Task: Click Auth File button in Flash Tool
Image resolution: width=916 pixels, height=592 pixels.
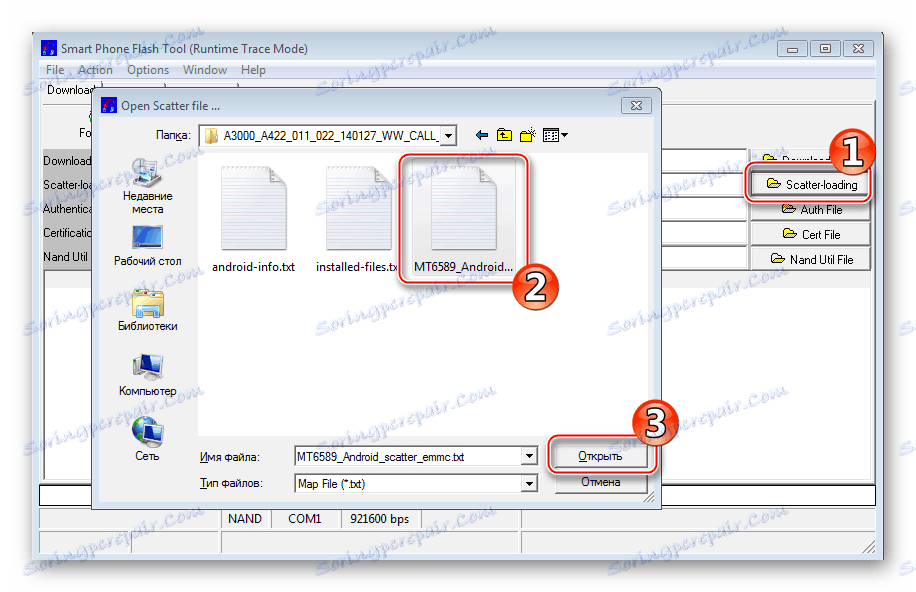Action: pyautogui.click(x=811, y=209)
